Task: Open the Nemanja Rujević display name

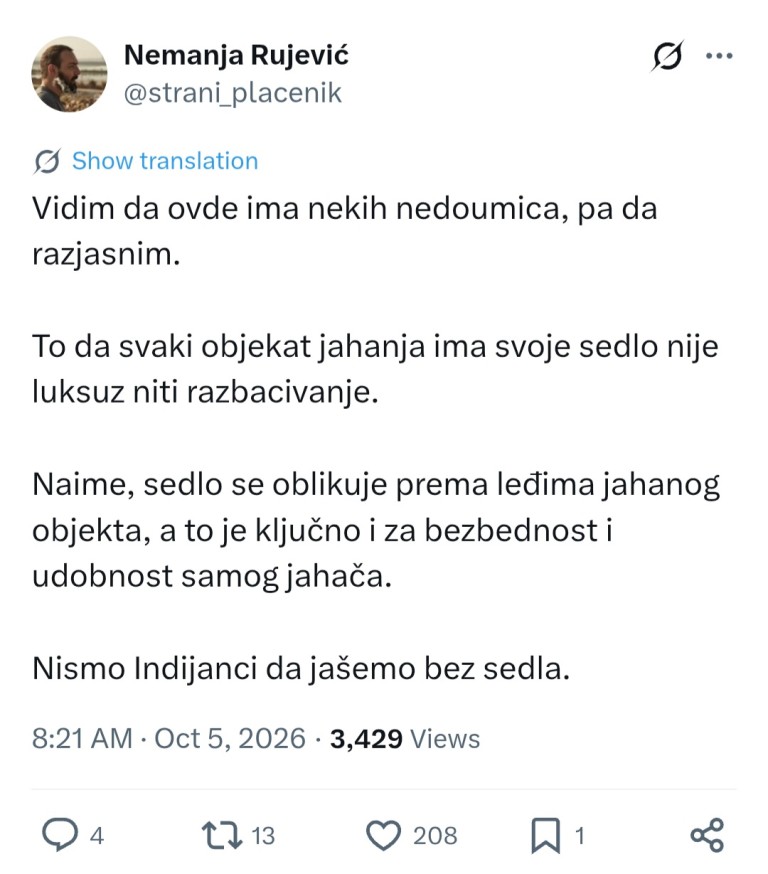Action: point(236,56)
